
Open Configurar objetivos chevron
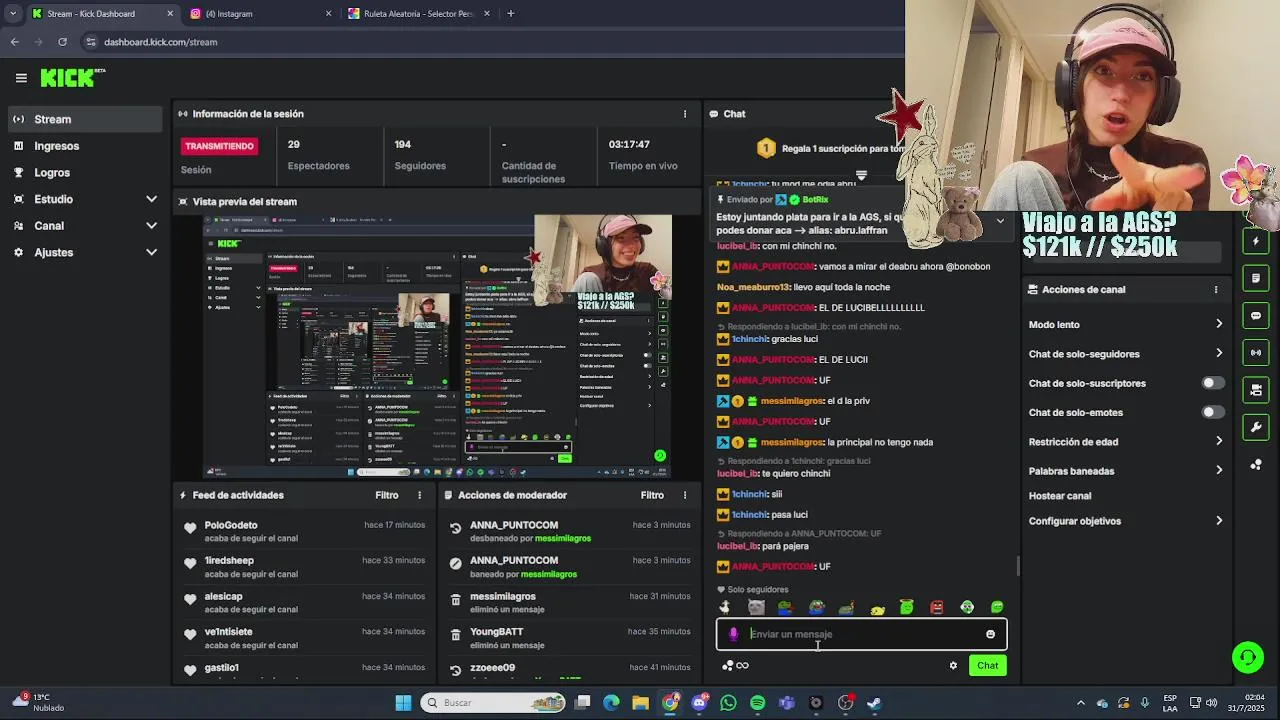click(1218, 521)
